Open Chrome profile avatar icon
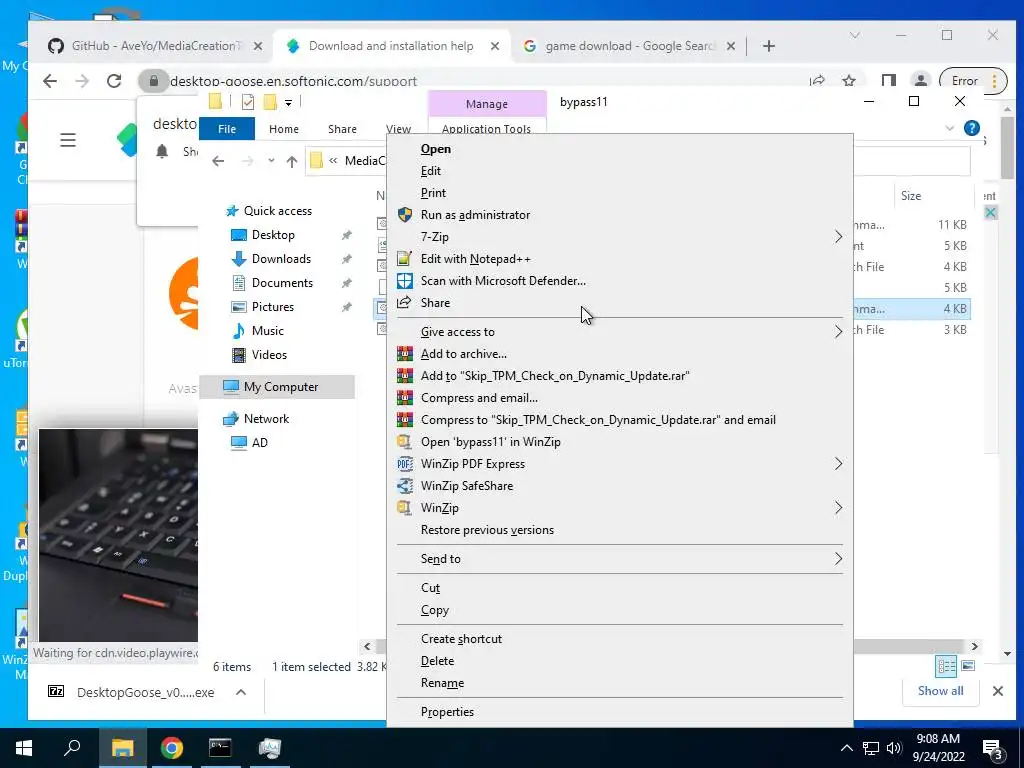This screenshot has width=1024, height=768. pyautogui.click(x=920, y=81)
